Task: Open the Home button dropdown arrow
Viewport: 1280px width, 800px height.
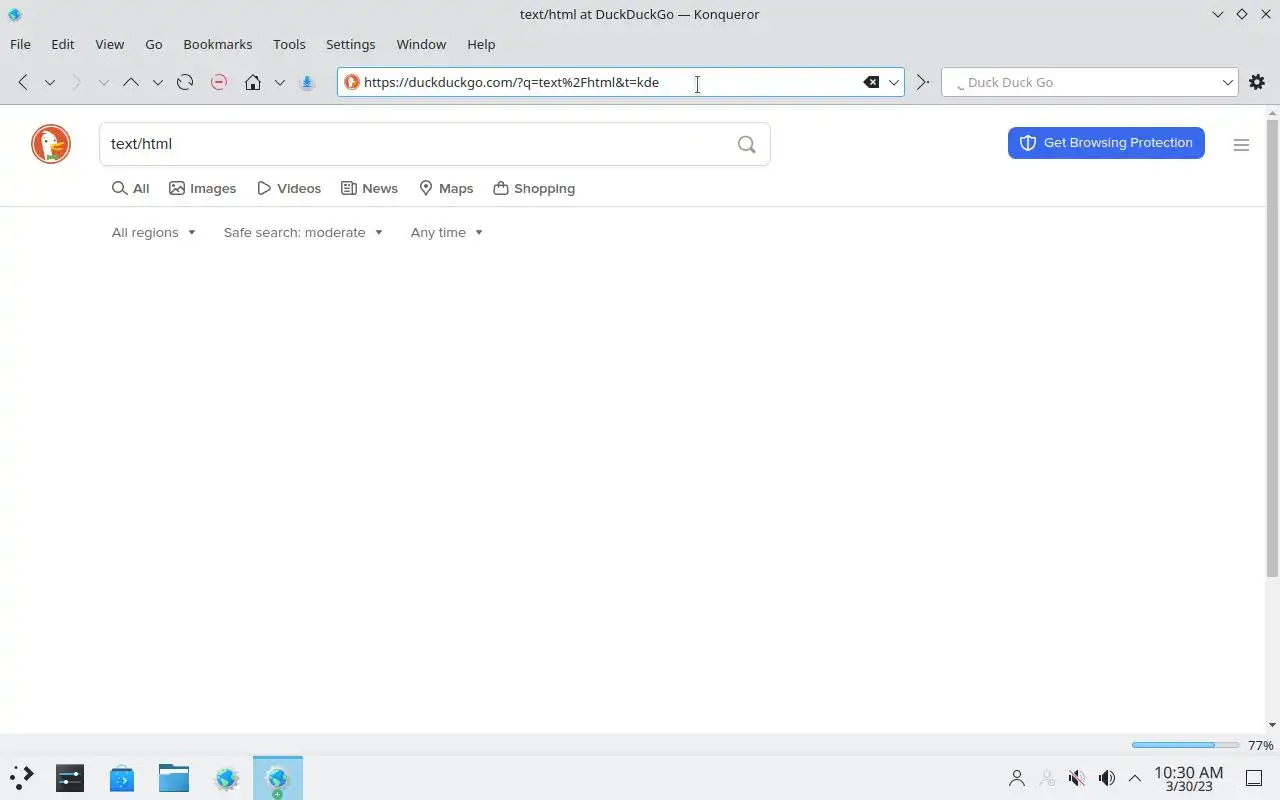Action: point(280,82)
